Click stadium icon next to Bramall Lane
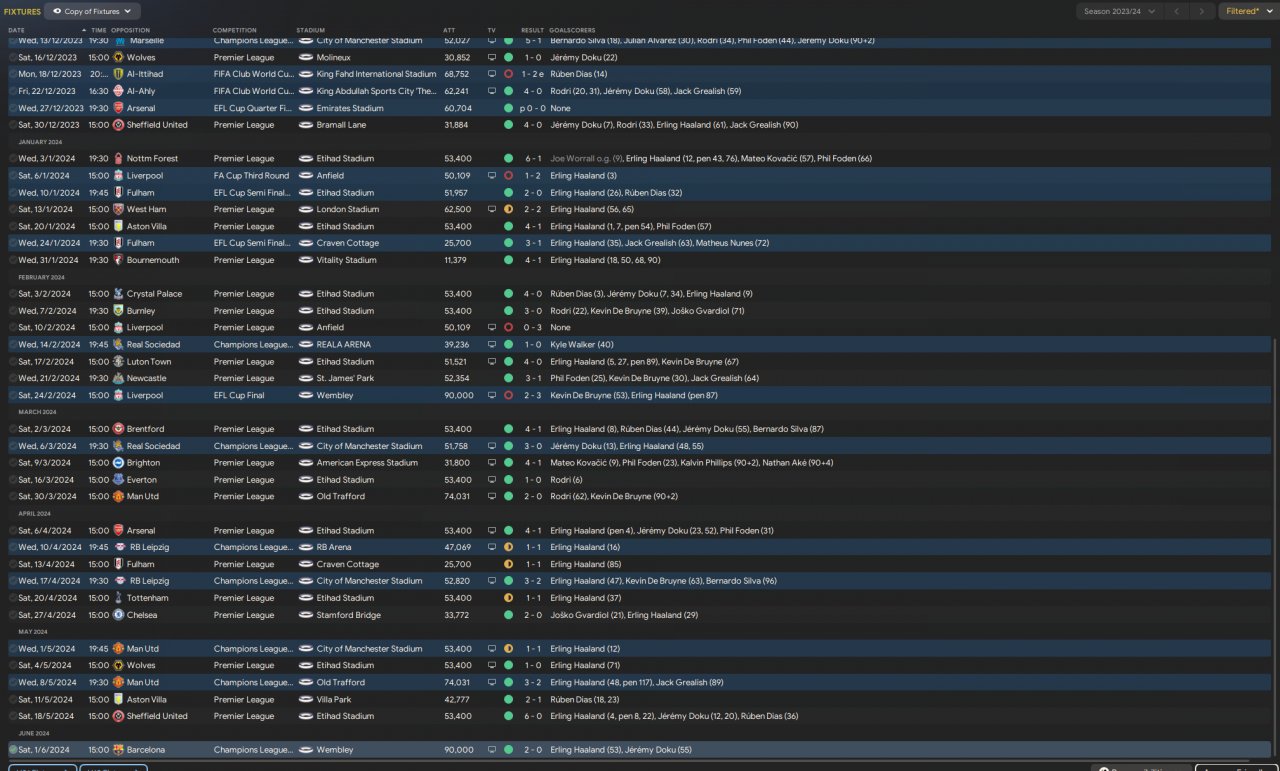The width and height of the screenshot is (1280, 771). tap(306, 125)
